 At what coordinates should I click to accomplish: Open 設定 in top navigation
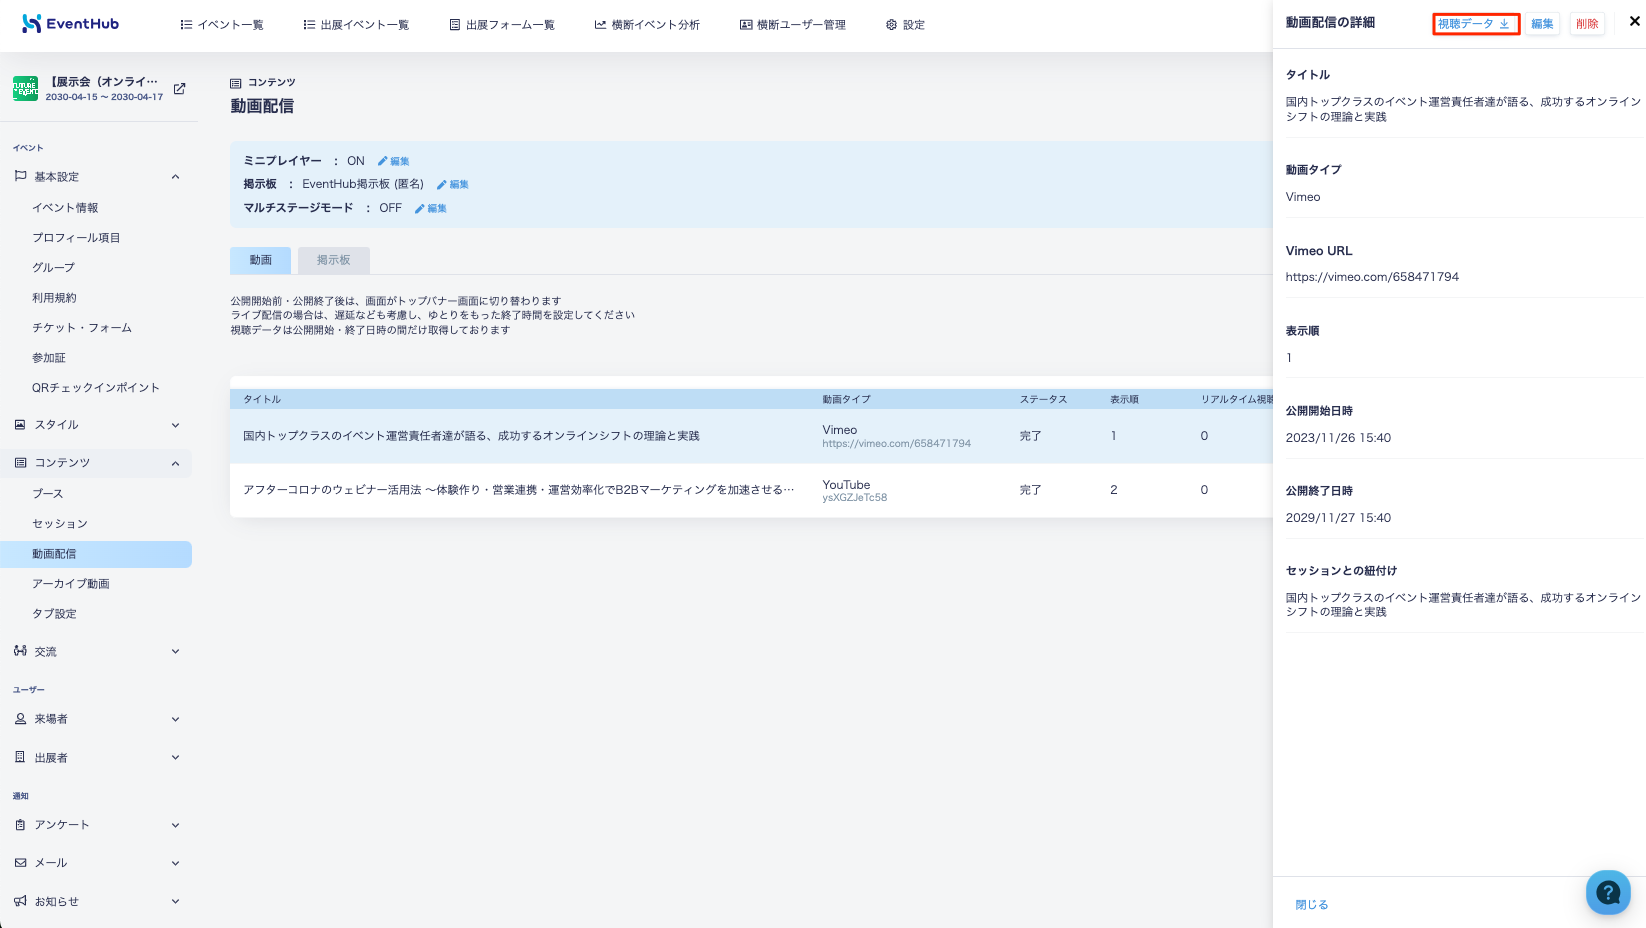[905, 25]
